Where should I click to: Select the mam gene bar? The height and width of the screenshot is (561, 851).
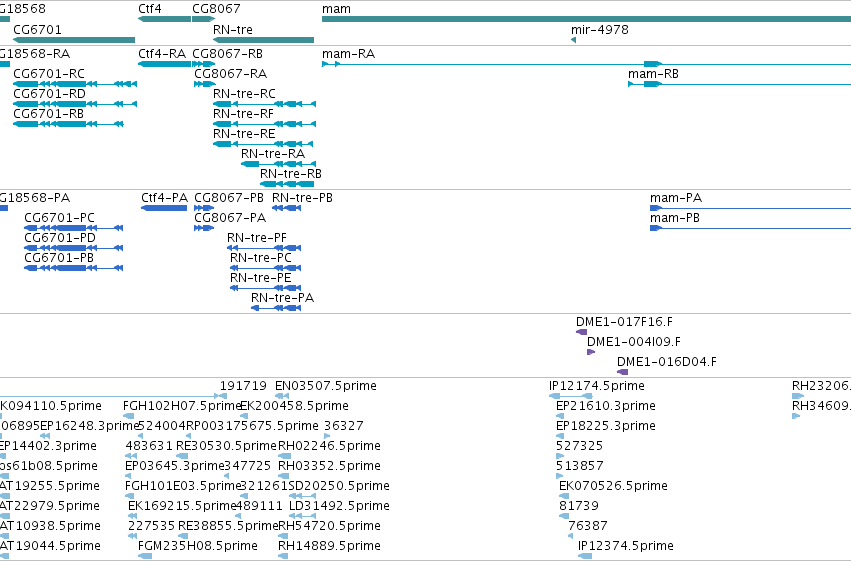point(586,19)
